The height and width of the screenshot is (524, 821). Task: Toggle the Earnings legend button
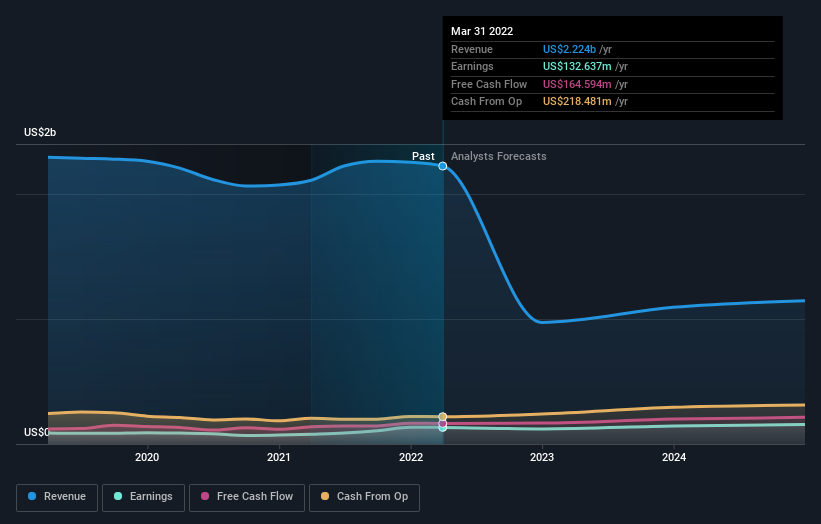point(143,497)
